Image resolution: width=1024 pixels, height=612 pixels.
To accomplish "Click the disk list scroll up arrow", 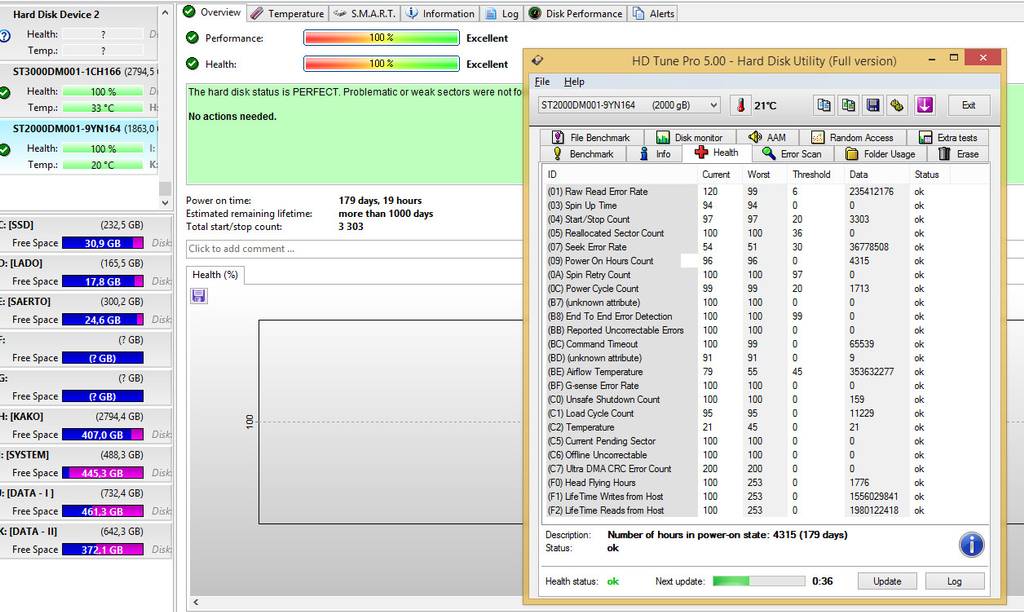I will 165,12.
